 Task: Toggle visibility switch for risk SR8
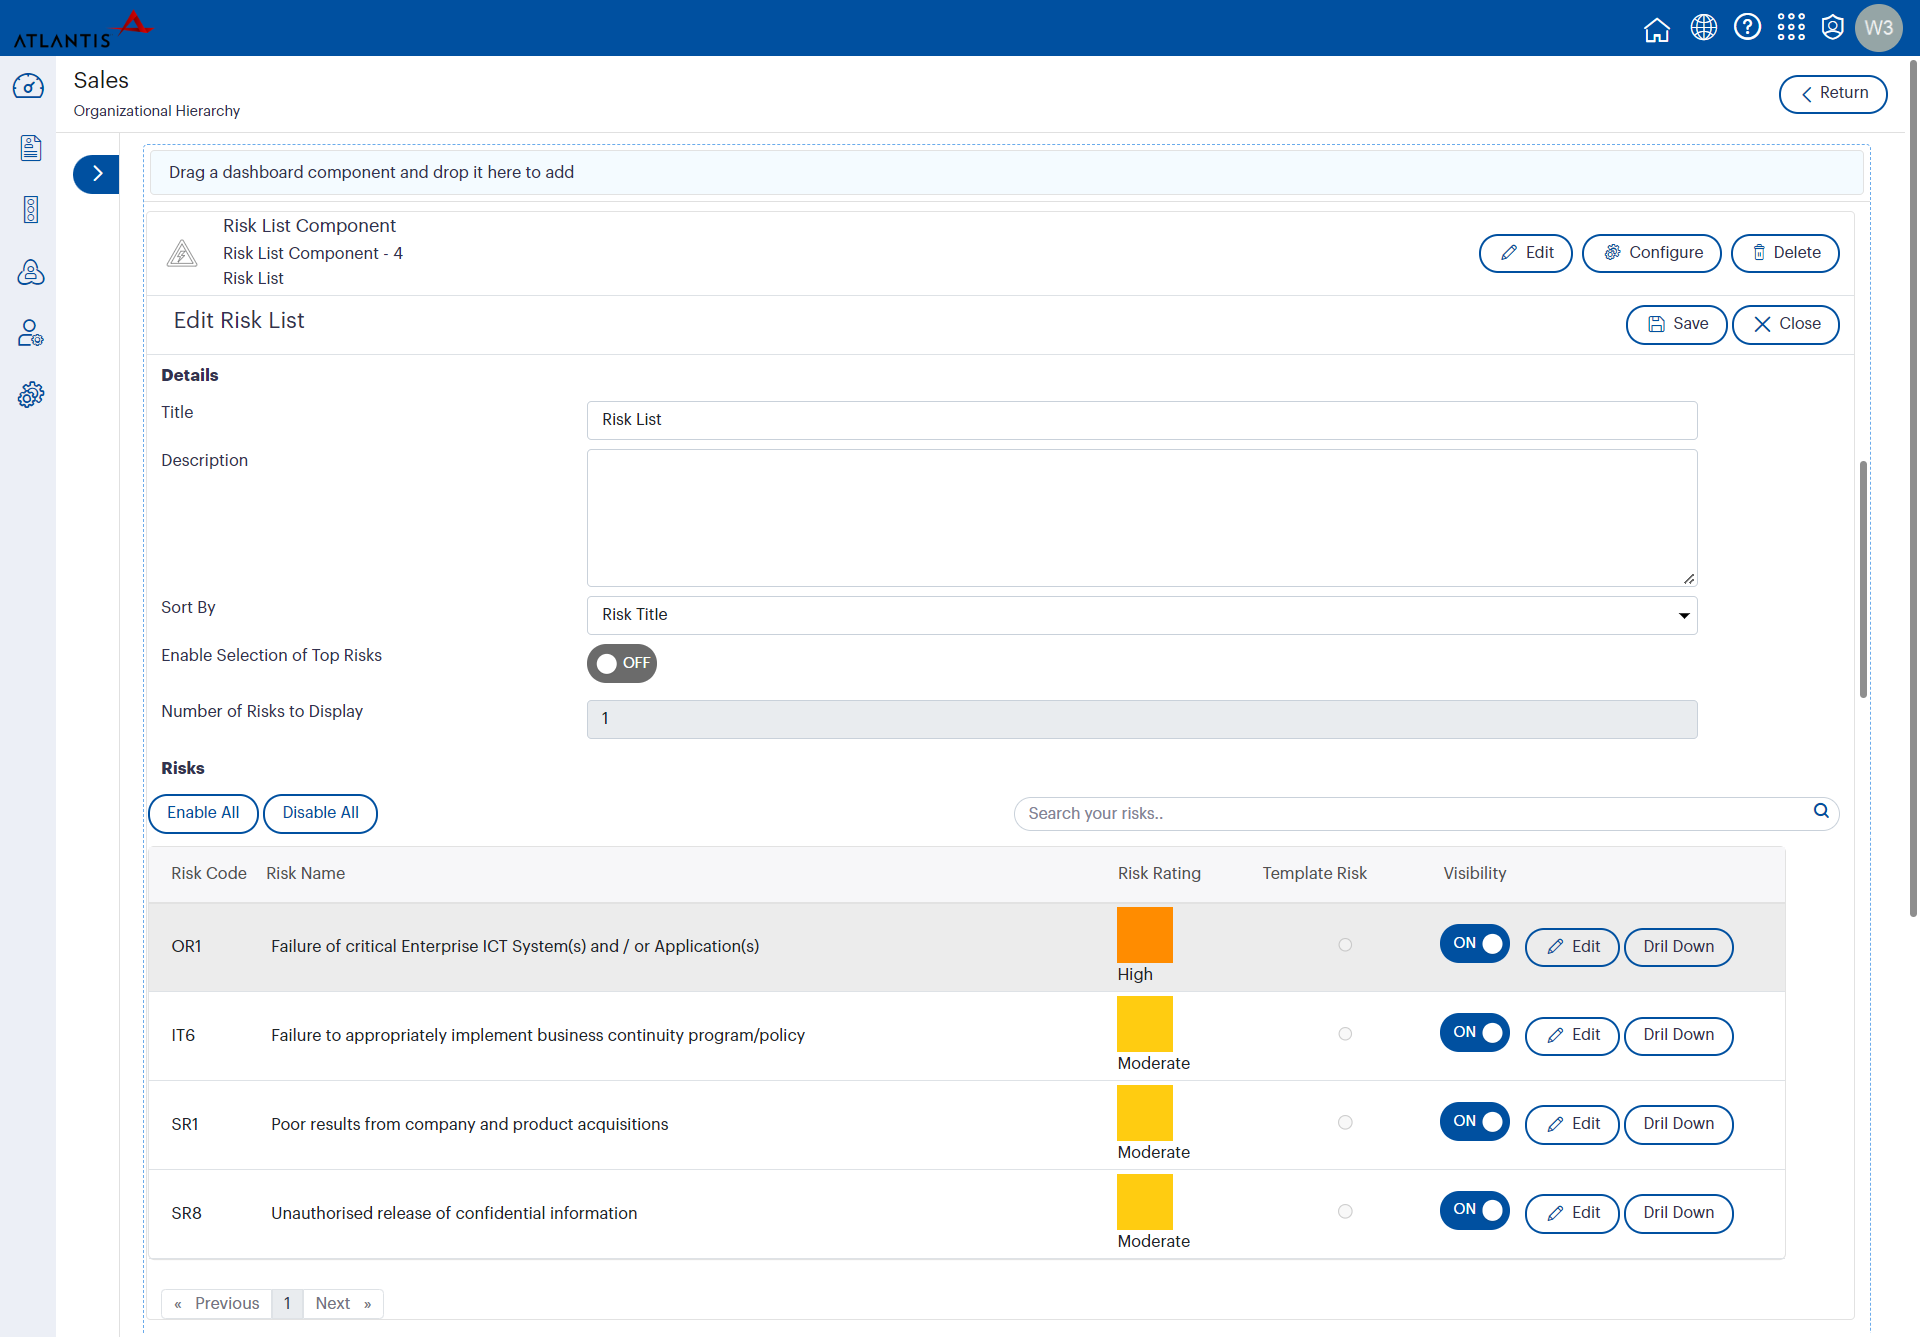click(x=1474, y=1210)
